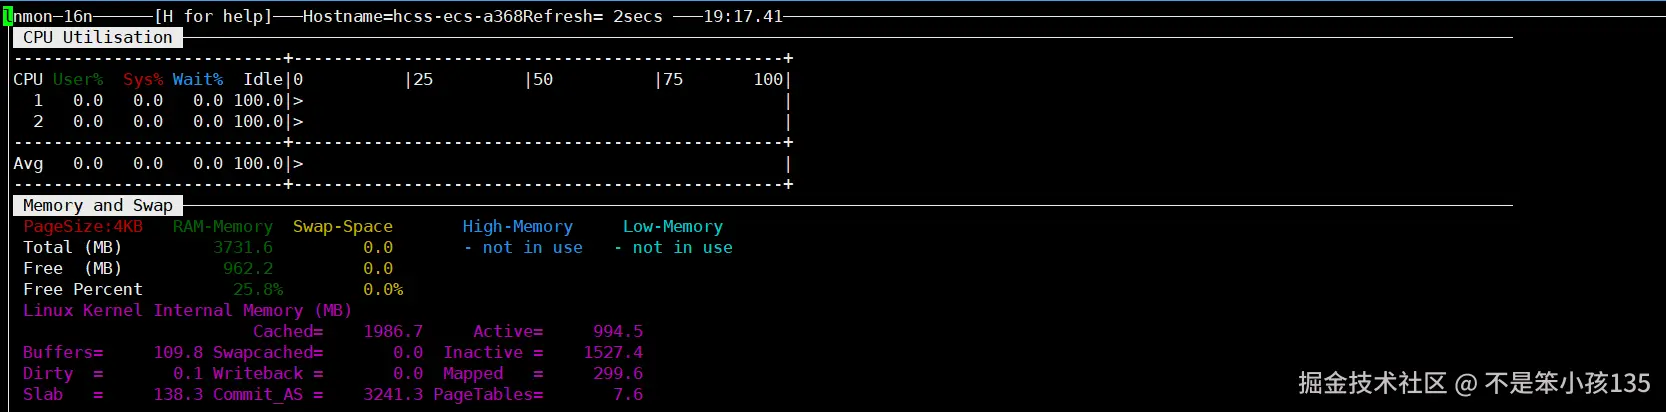1666x412 pixels.
Task: Click the RAM-Memory column heading
Action: pos(222,226)
